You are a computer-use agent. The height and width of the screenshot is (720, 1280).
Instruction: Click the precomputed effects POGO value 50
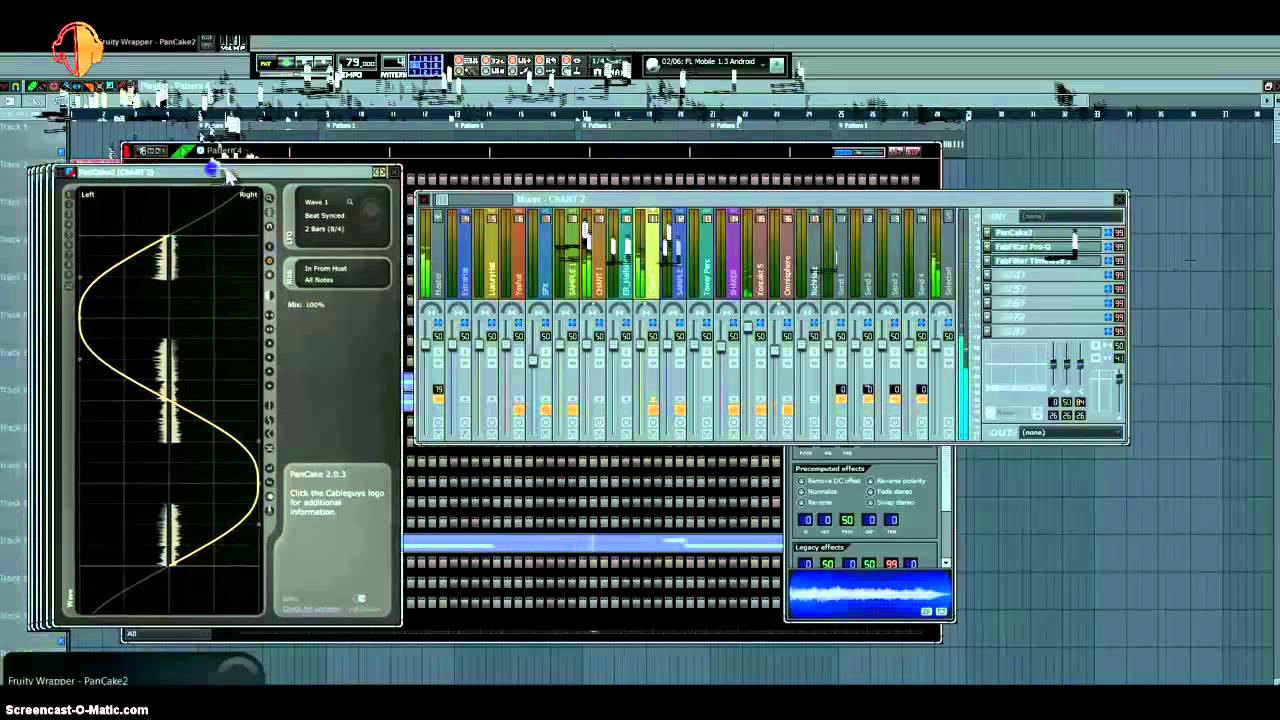847,520
